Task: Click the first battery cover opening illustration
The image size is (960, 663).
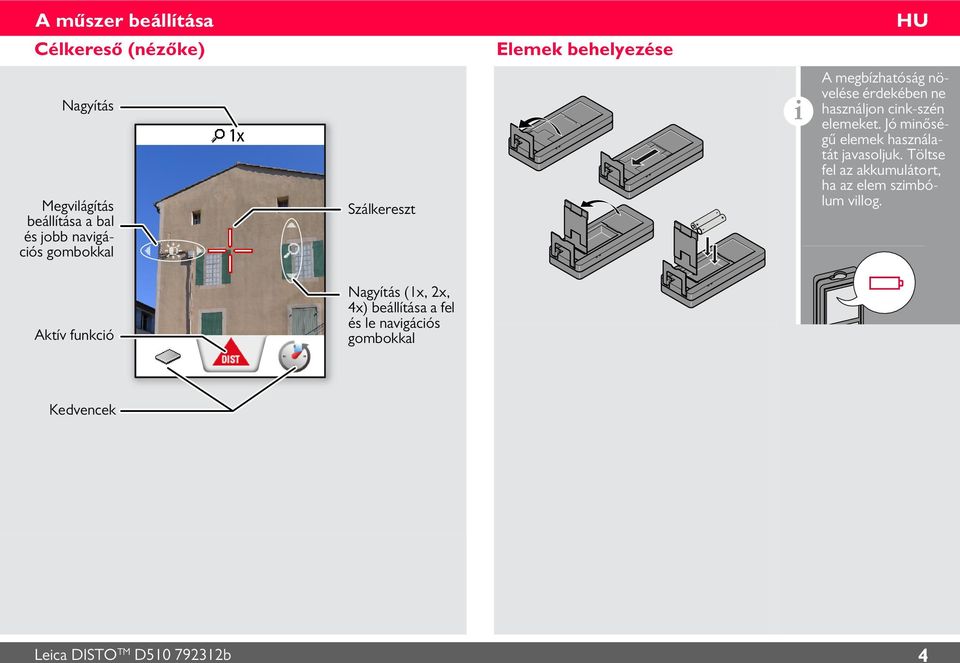Action: (560, 133)
